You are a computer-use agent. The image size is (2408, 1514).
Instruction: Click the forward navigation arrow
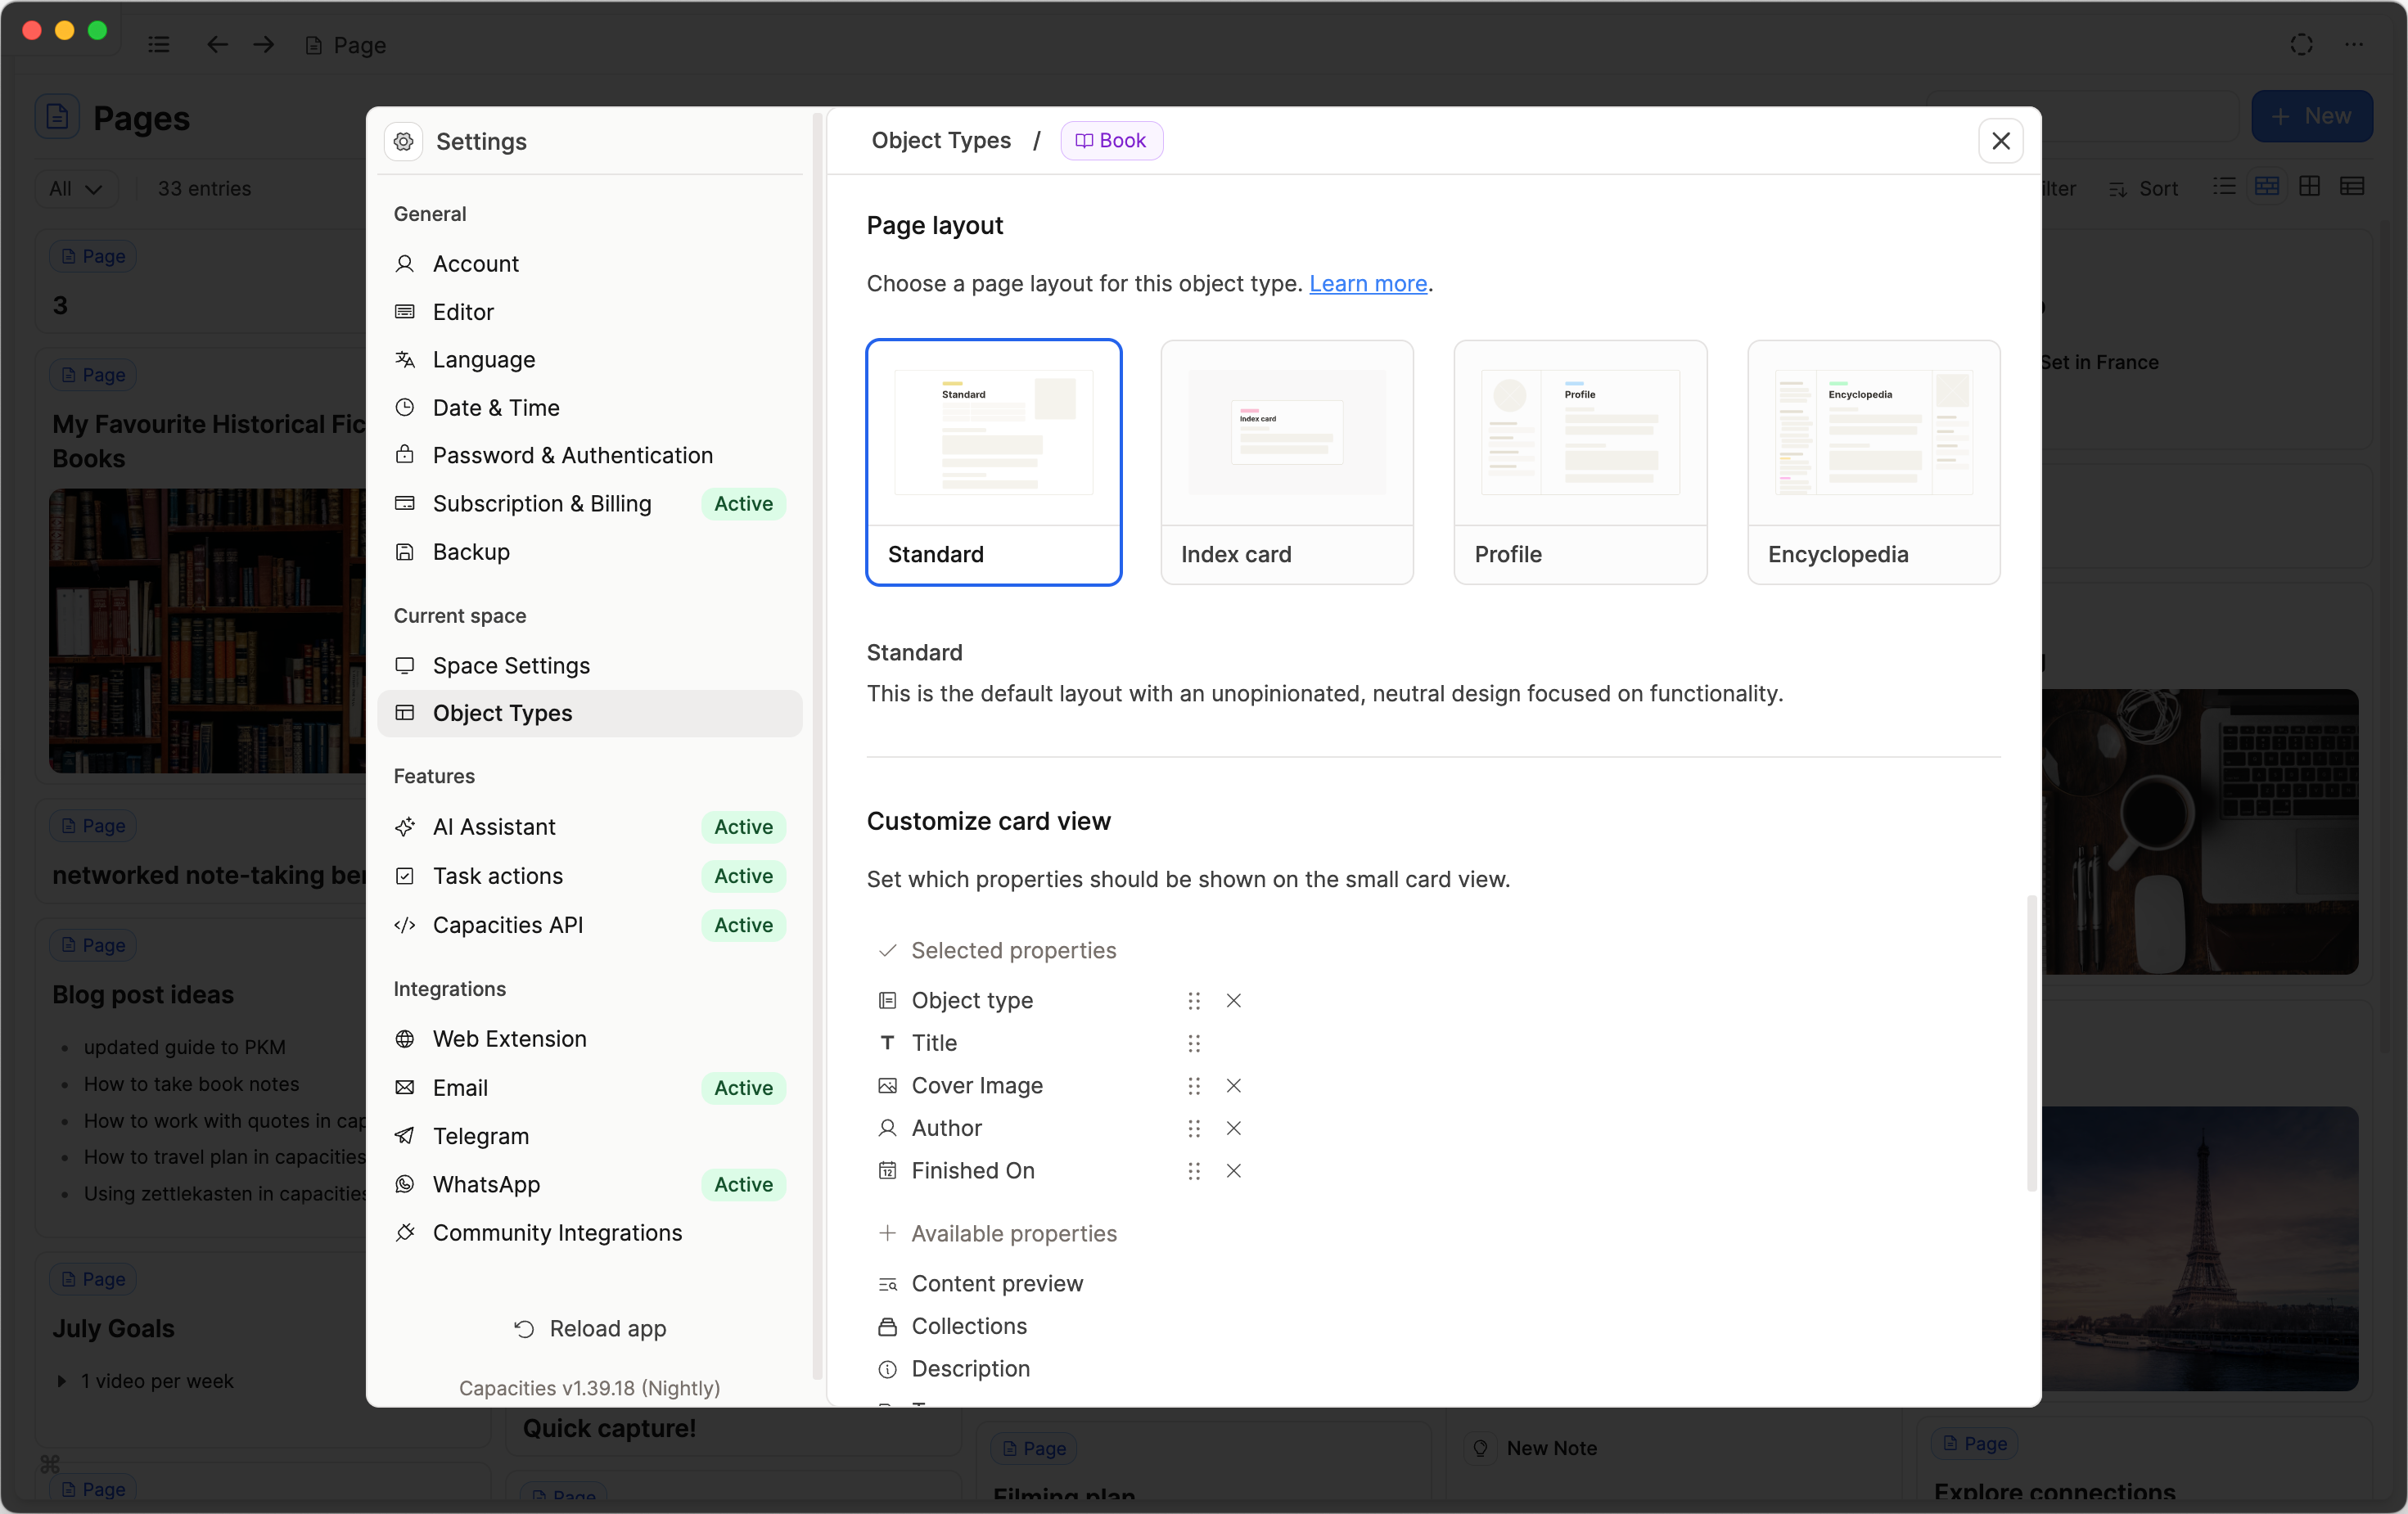262,45
